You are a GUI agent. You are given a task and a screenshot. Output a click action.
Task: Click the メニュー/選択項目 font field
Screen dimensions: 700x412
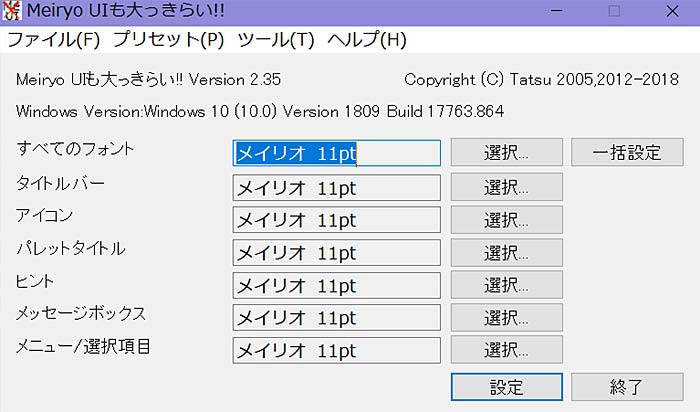(x=337, y=350)
